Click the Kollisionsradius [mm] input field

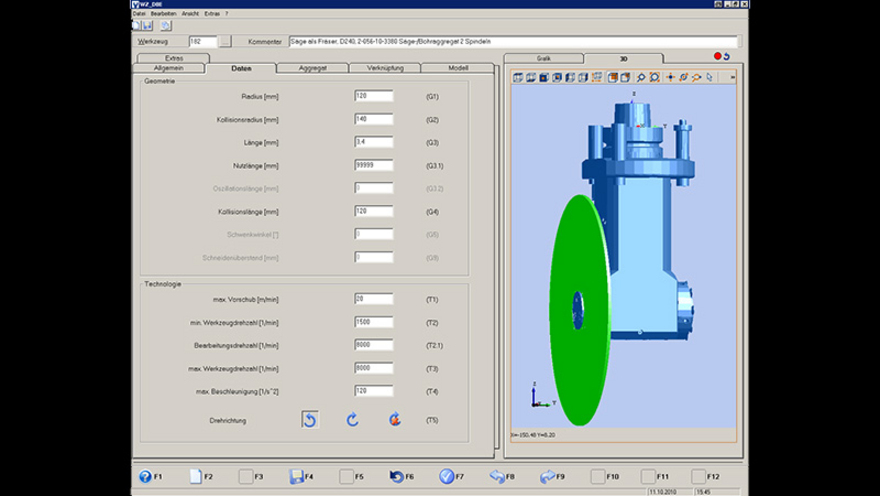point(374,119)
